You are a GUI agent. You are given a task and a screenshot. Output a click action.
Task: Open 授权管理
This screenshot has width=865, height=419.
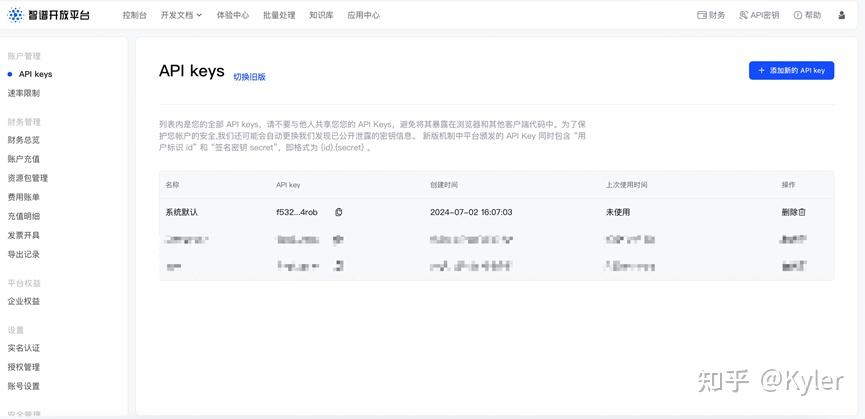[24, 367]
